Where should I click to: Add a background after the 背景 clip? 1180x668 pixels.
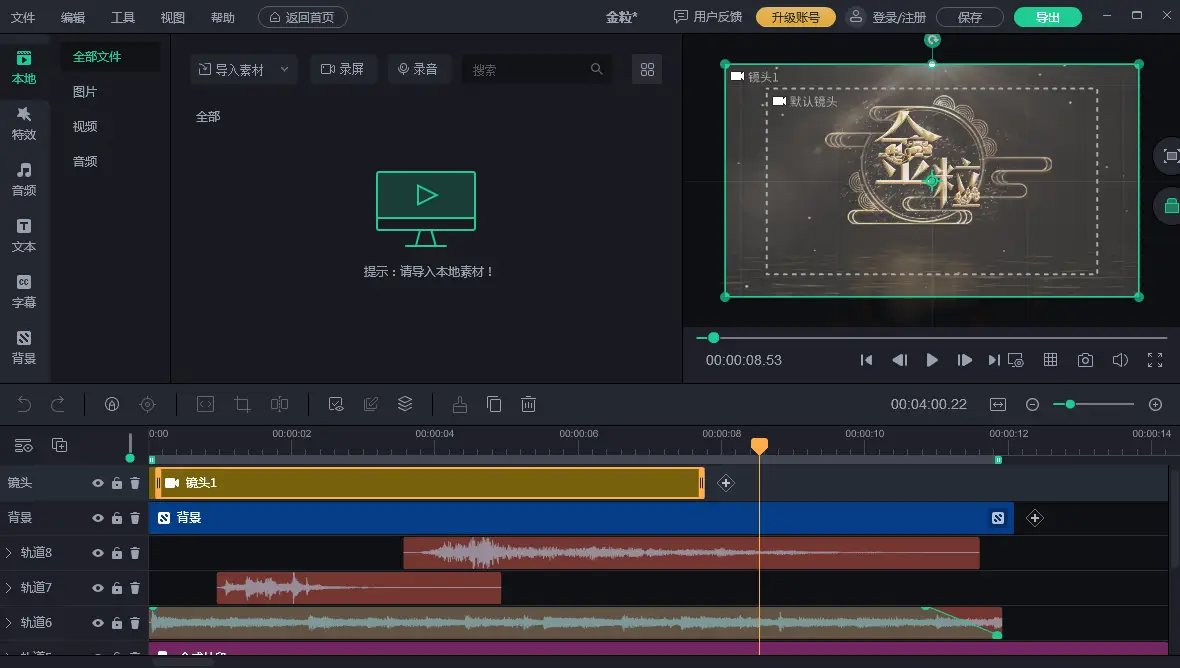[1035, 518]
